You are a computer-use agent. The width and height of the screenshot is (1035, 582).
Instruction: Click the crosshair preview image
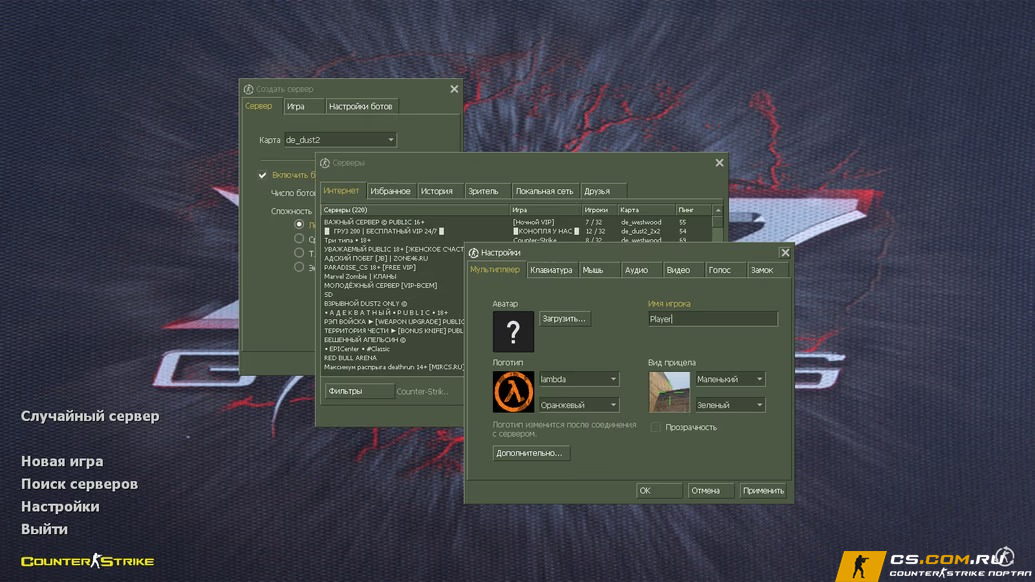coord(669,391)
